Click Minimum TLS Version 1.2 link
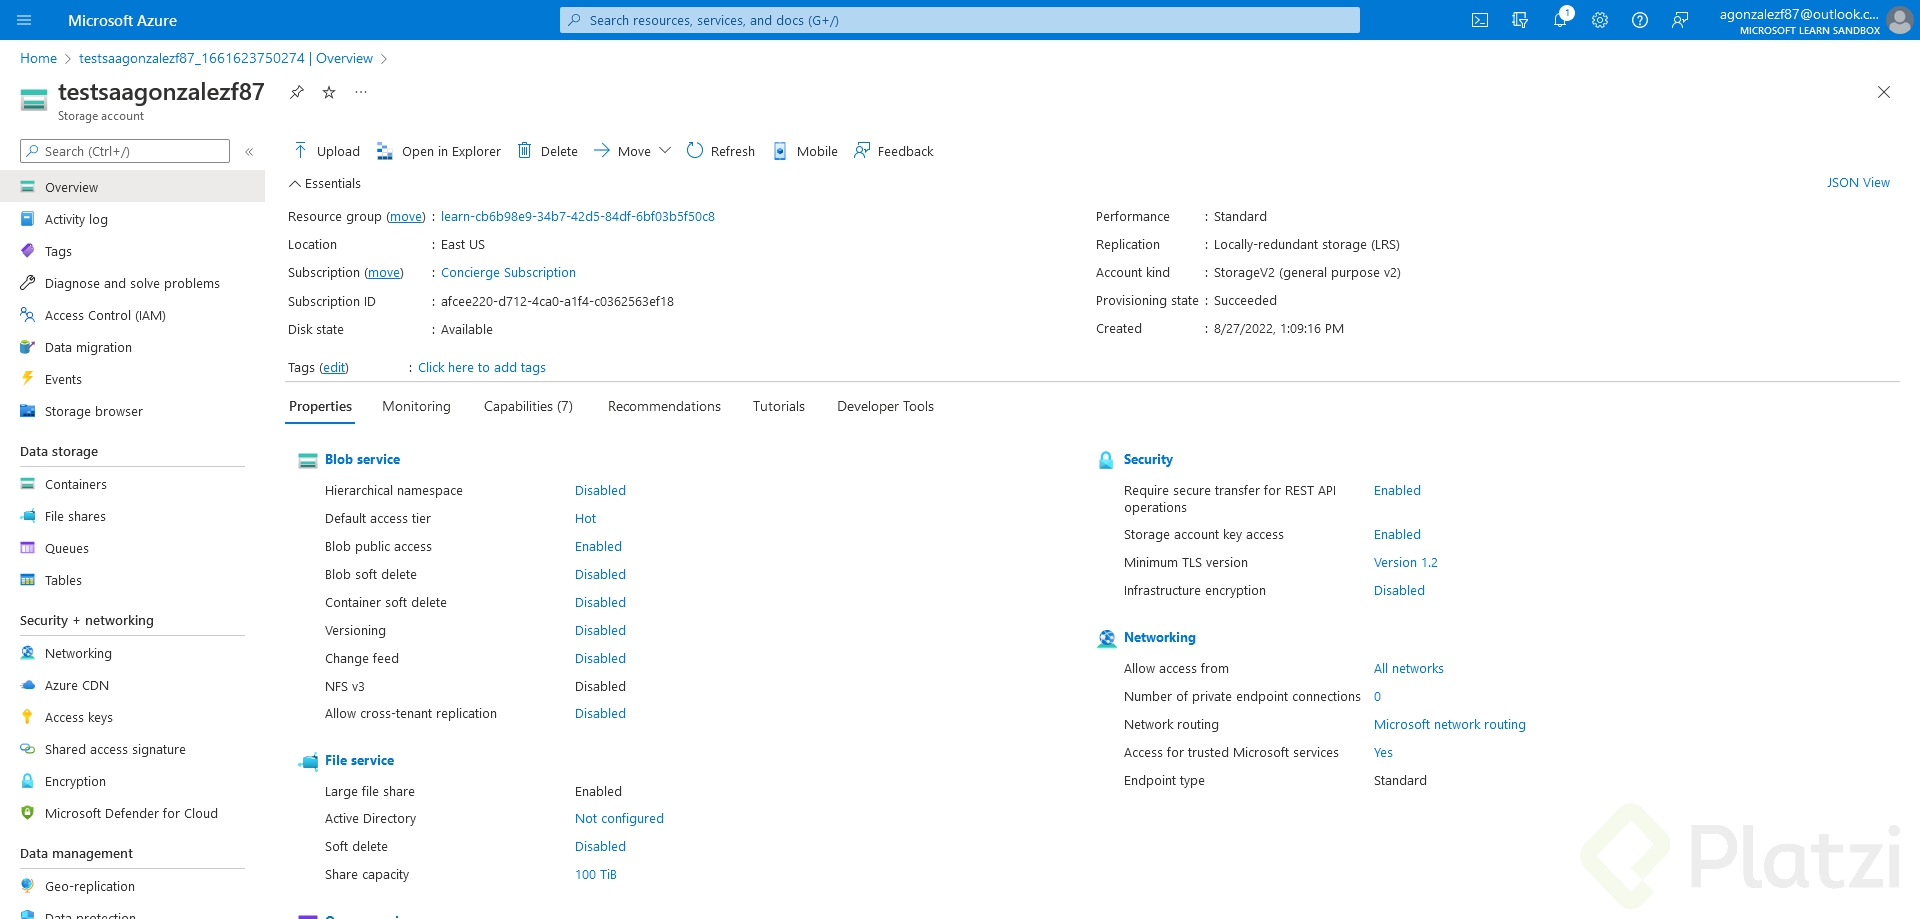 tap(1405, 563)
